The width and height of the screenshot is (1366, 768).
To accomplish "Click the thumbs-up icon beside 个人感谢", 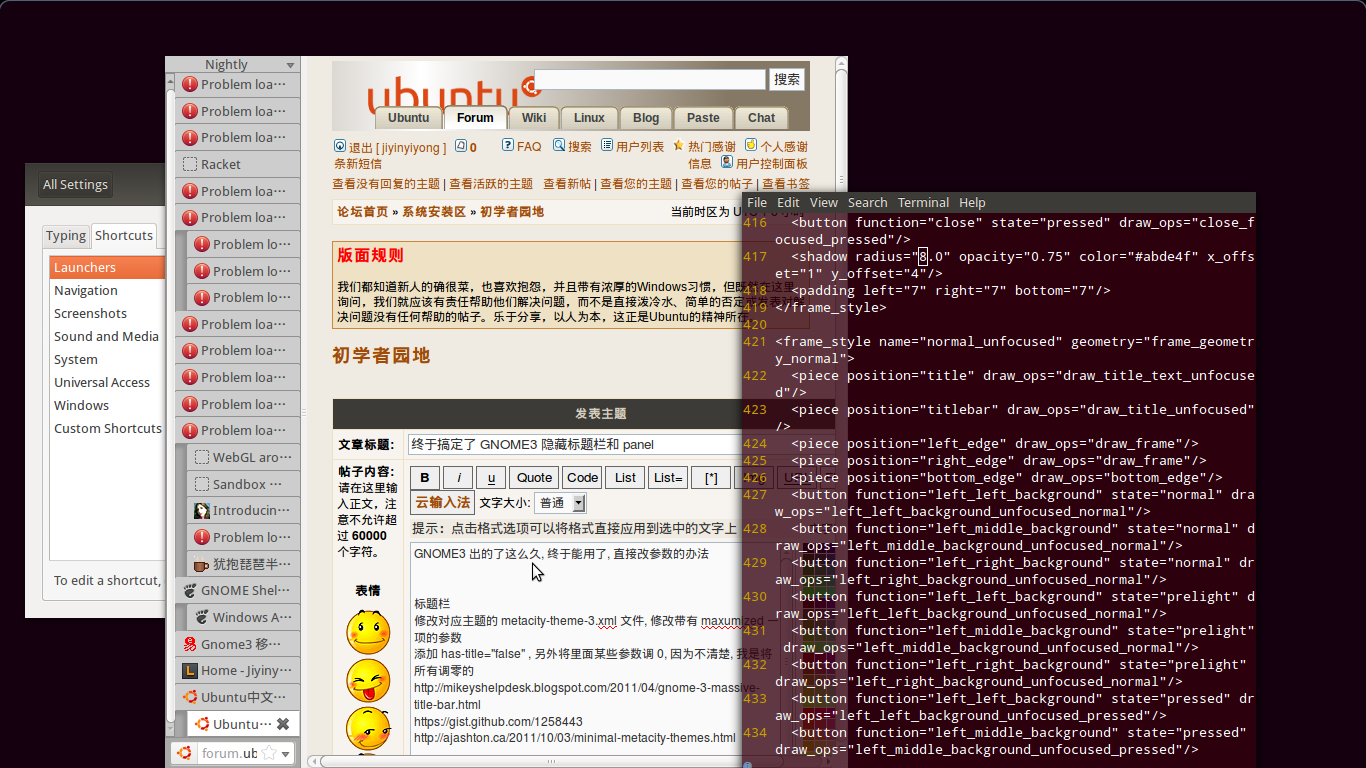I will coord(751,145).
